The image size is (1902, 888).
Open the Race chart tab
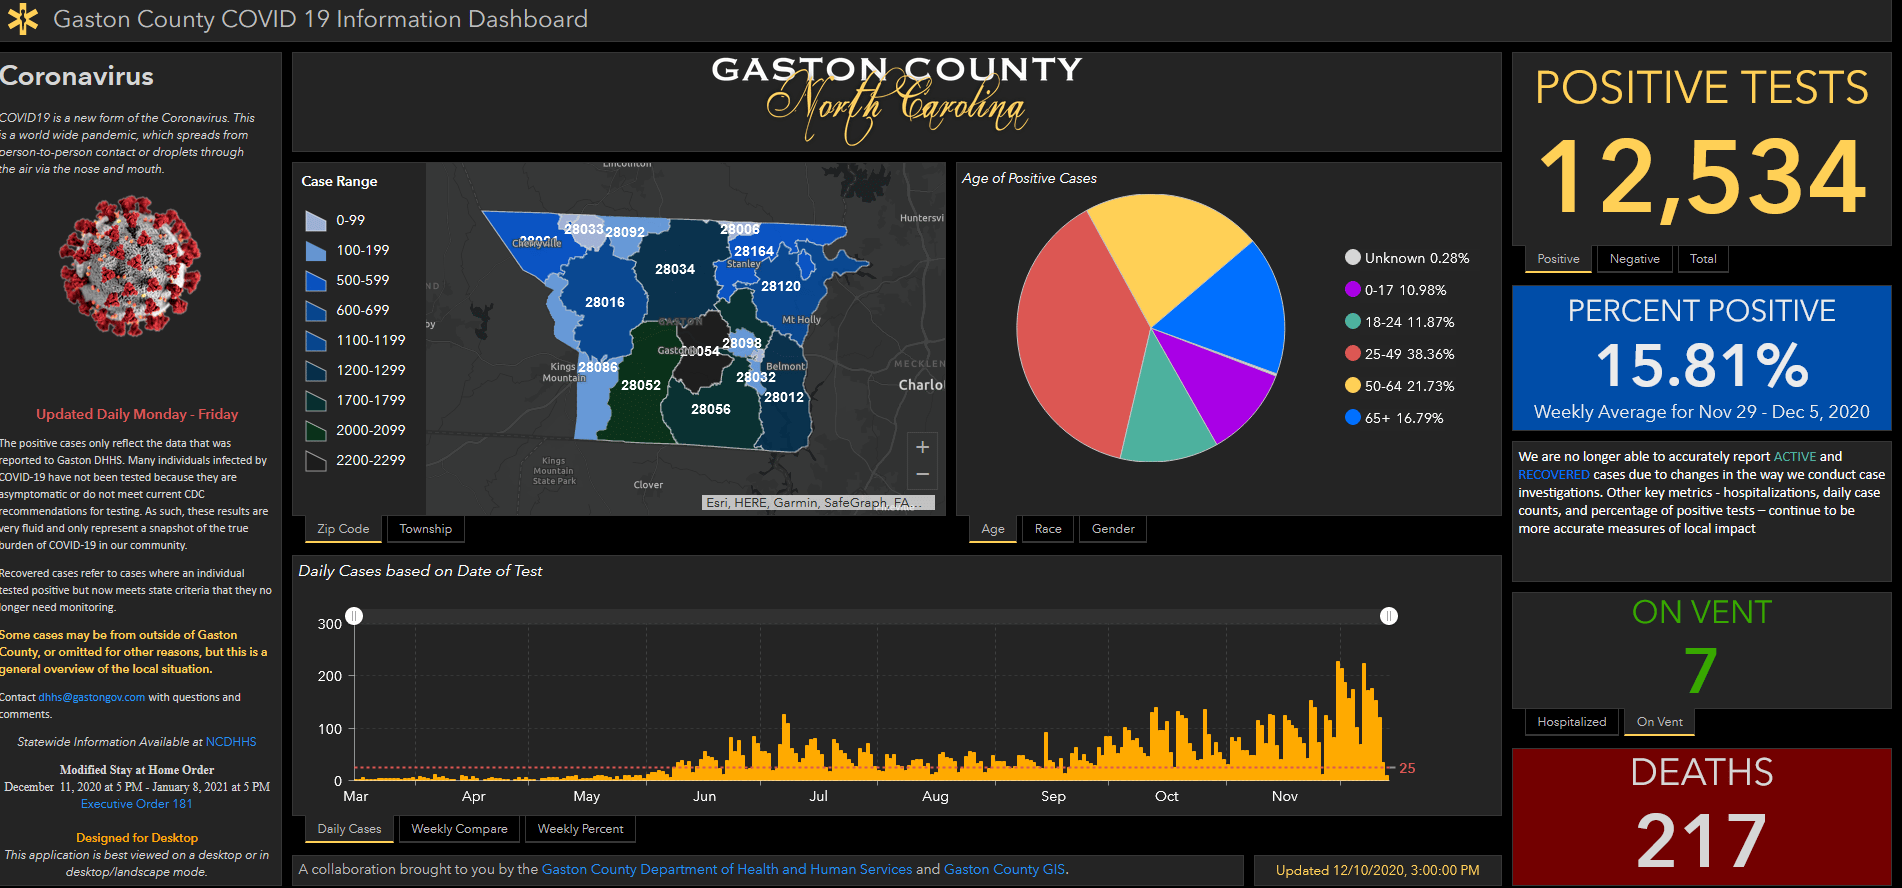1048,529
